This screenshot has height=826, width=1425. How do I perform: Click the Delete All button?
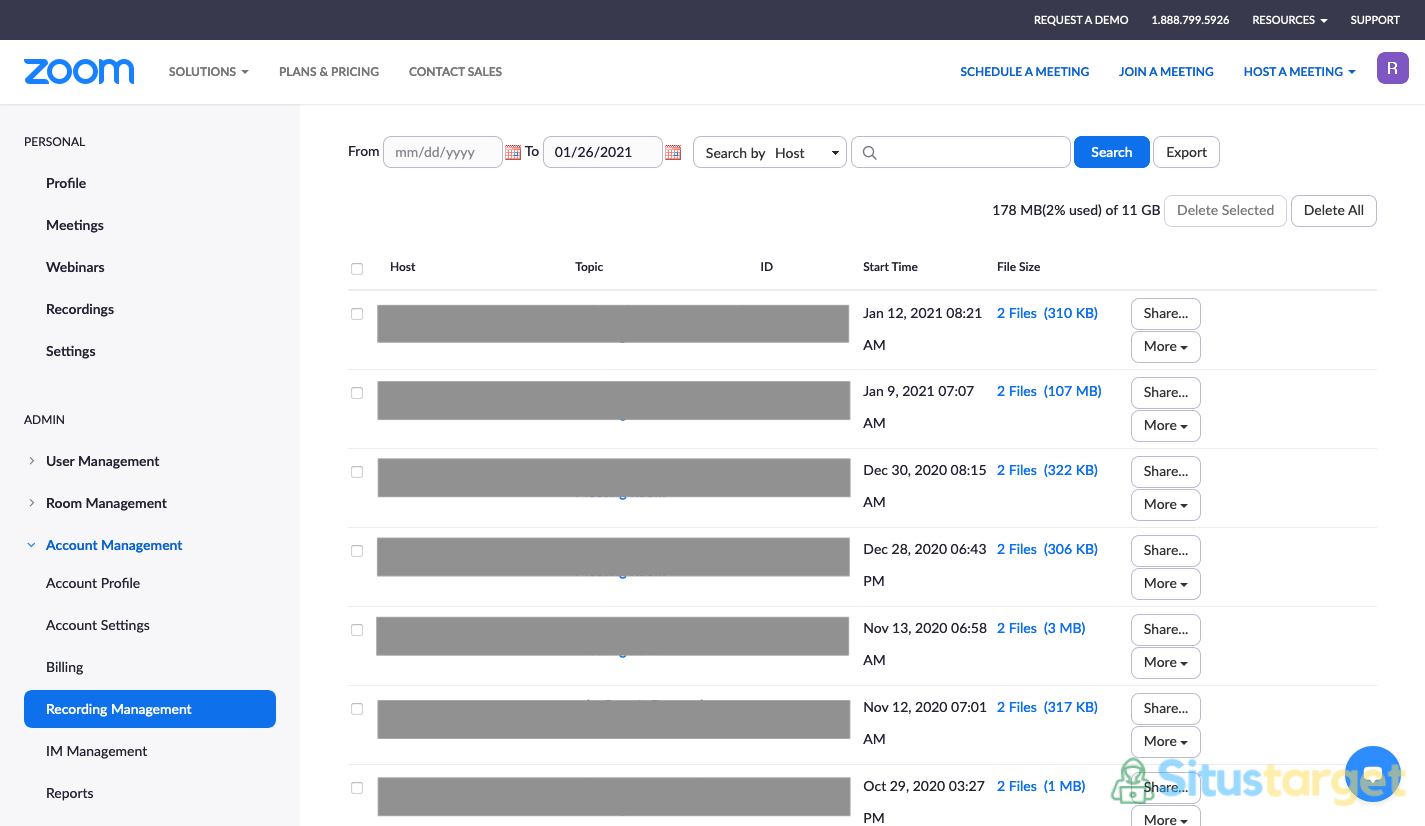(x=1334, y=210)
